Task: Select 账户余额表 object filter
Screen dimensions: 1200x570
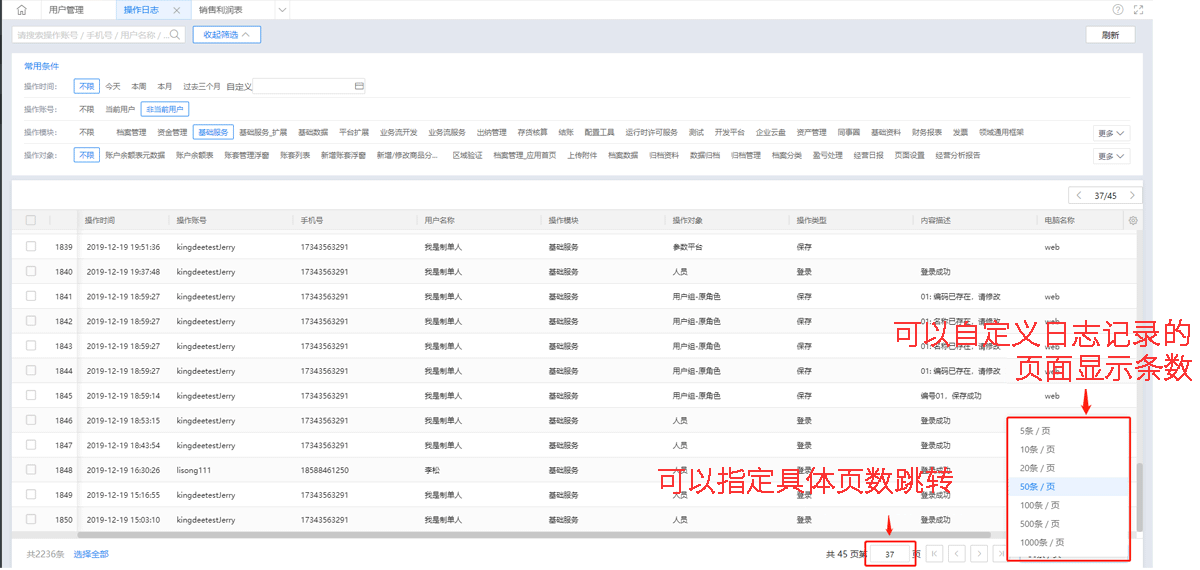Action: point(195,155)
